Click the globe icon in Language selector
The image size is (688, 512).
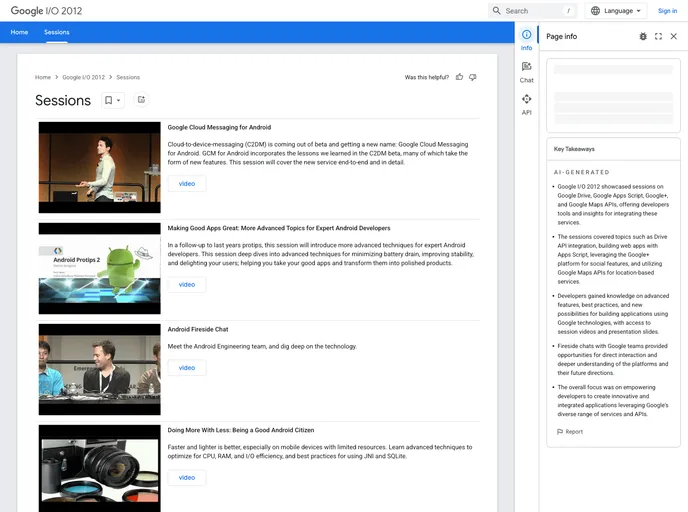coord(595,11)
